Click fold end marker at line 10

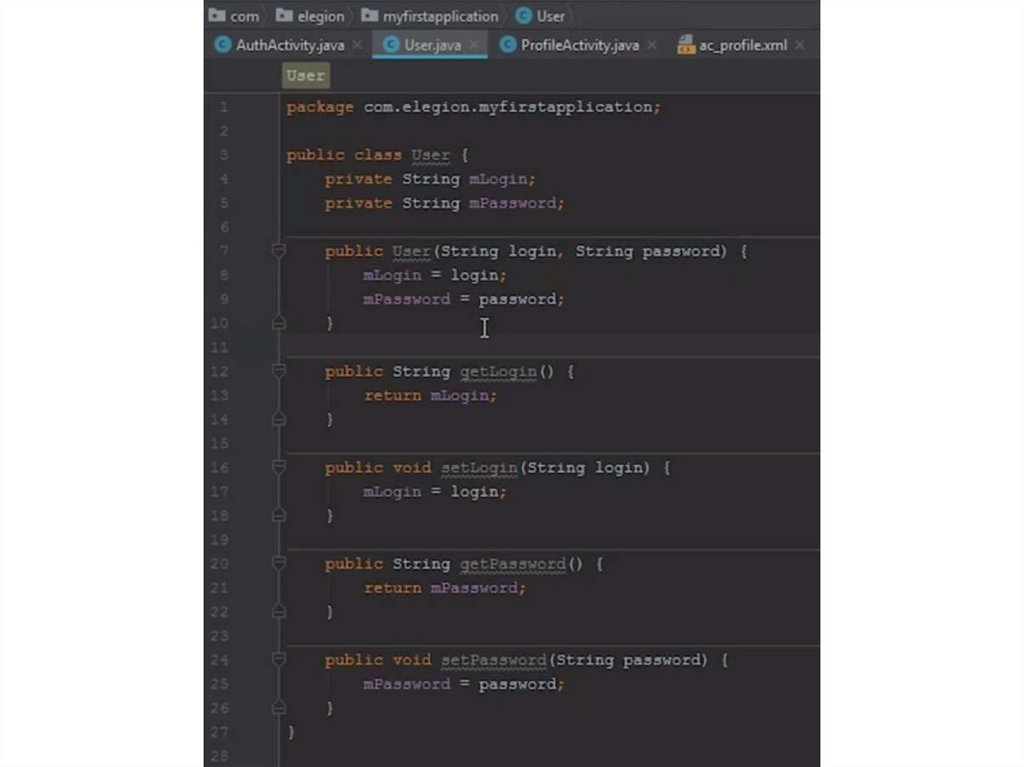coord(279,323)
